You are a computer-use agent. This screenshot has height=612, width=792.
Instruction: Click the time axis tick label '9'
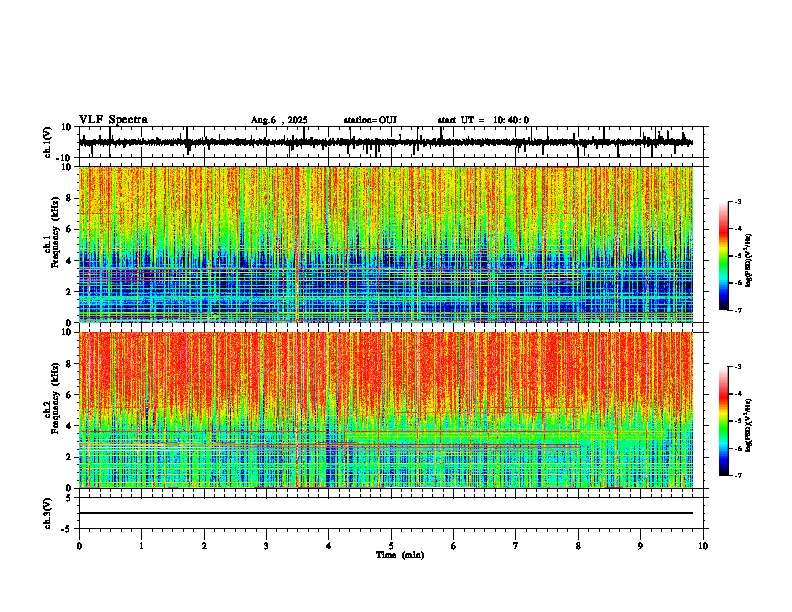click(640, 546)
